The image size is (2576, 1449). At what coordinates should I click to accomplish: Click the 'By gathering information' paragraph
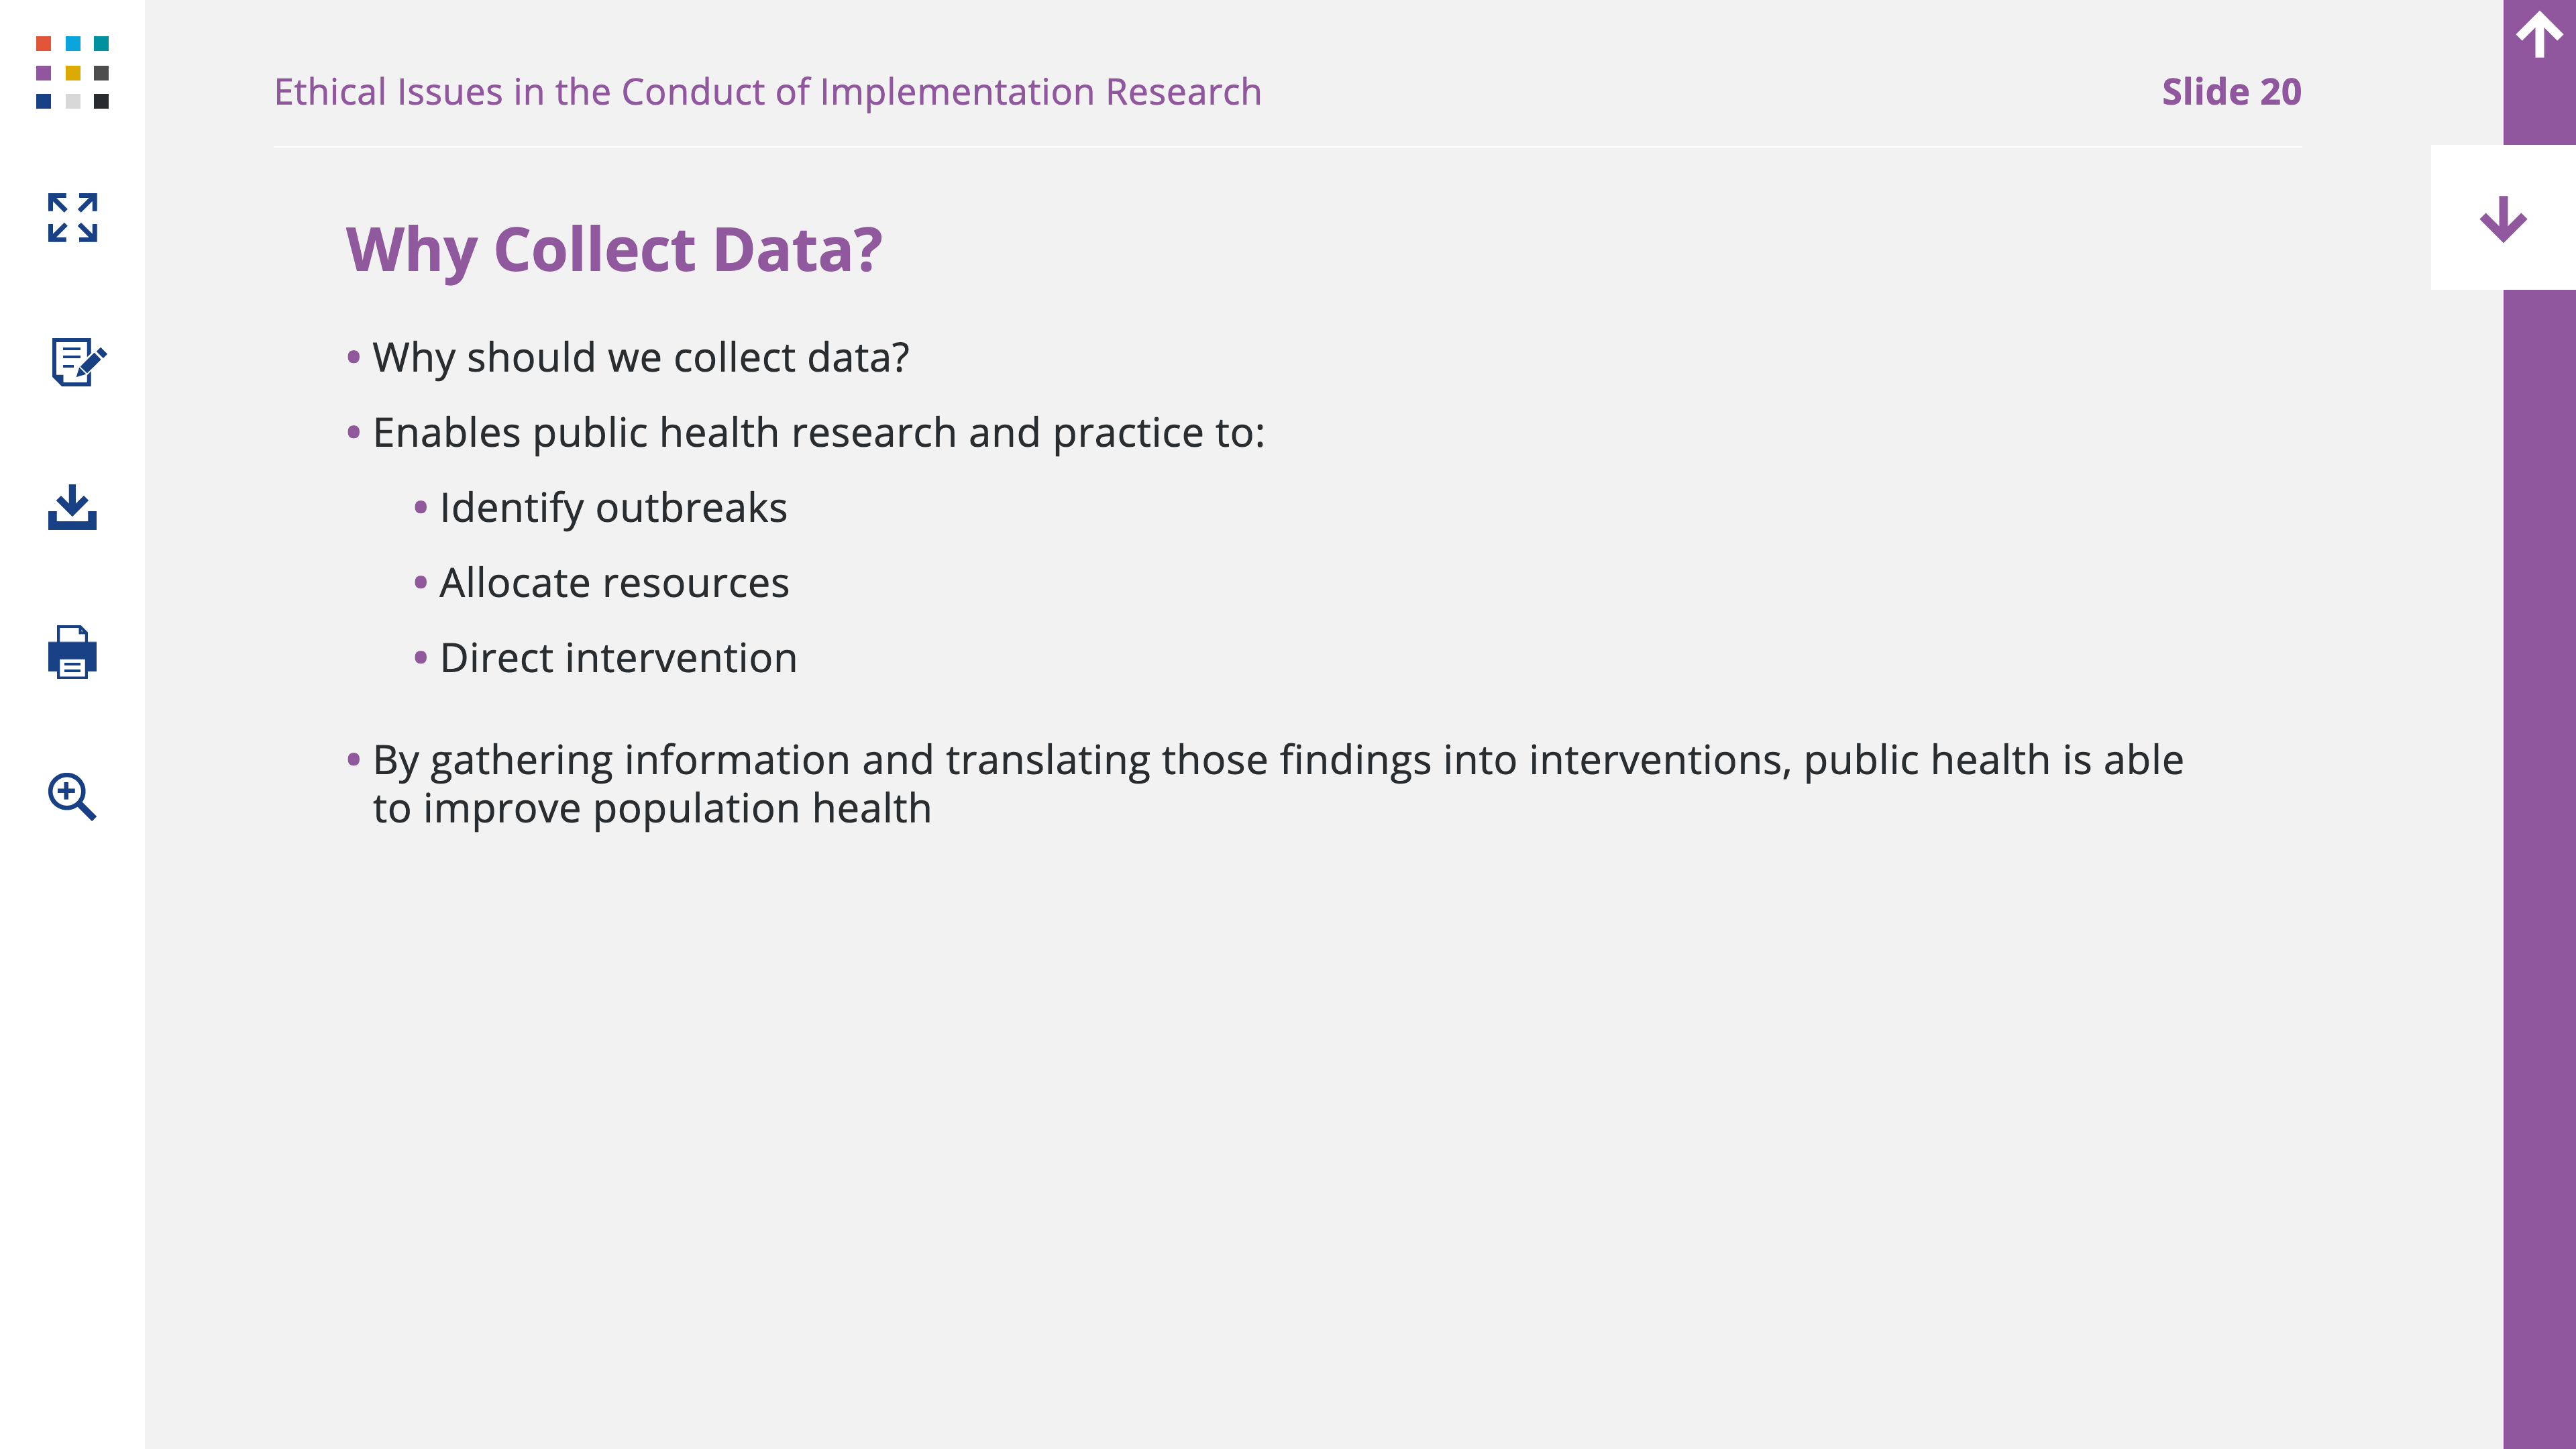[1278, 784]
